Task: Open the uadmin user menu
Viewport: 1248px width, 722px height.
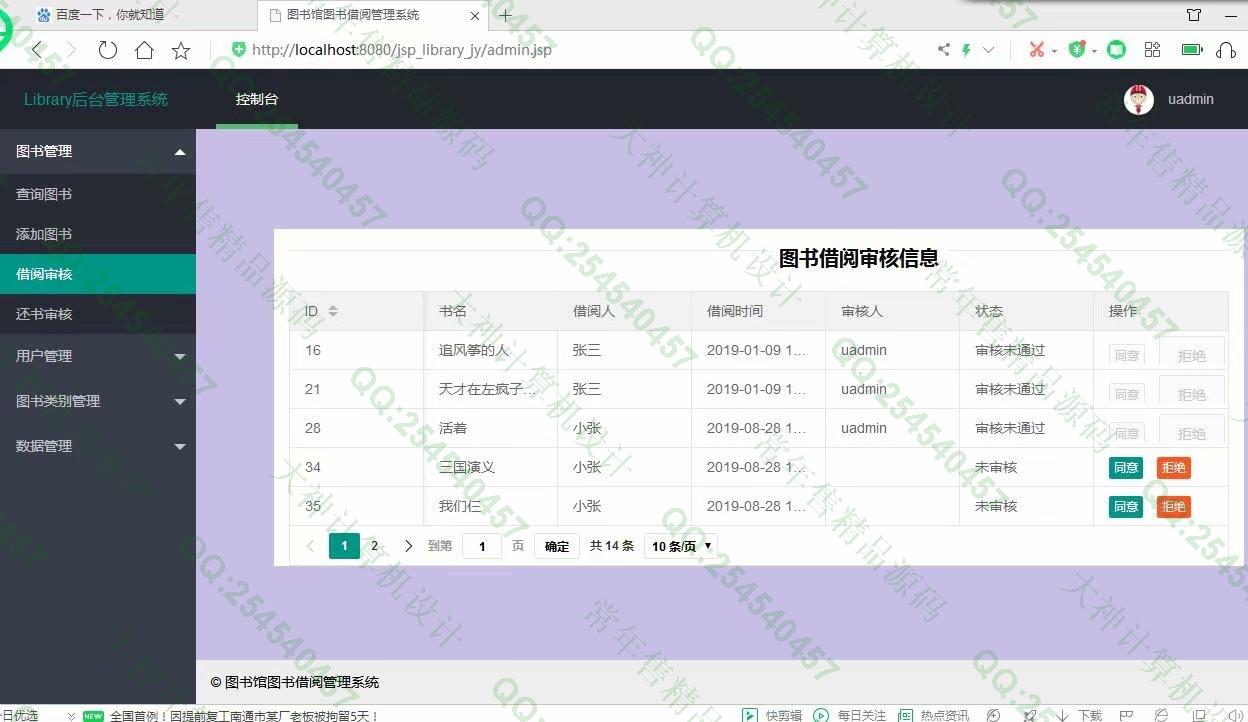Action: pyautogui.click(x=1191, y=99)
